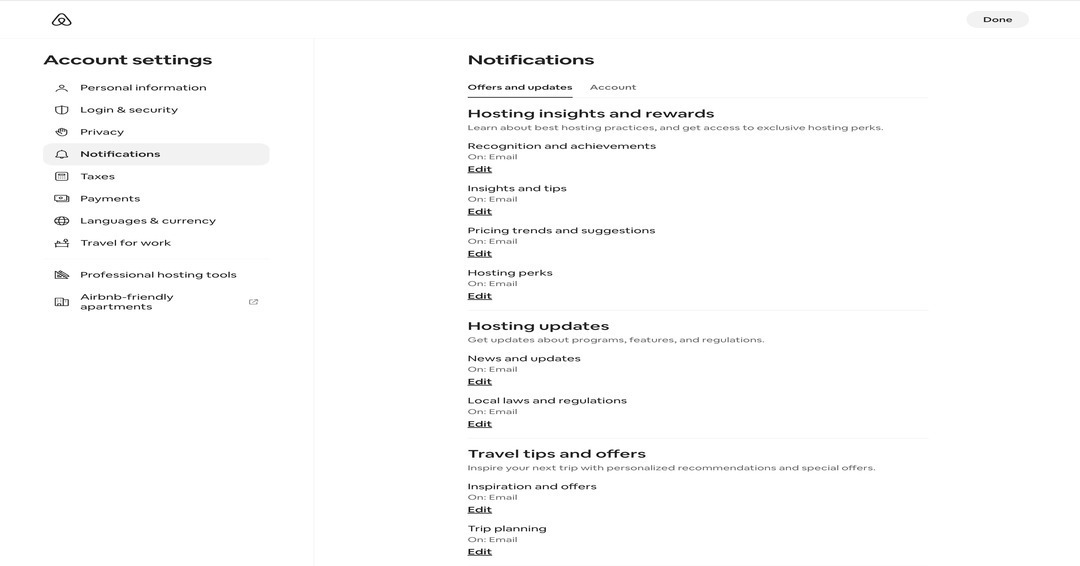This screenshot has width=1080, height=566.
Task: Click the Privacy hand icon
Action: coord(62,132)
